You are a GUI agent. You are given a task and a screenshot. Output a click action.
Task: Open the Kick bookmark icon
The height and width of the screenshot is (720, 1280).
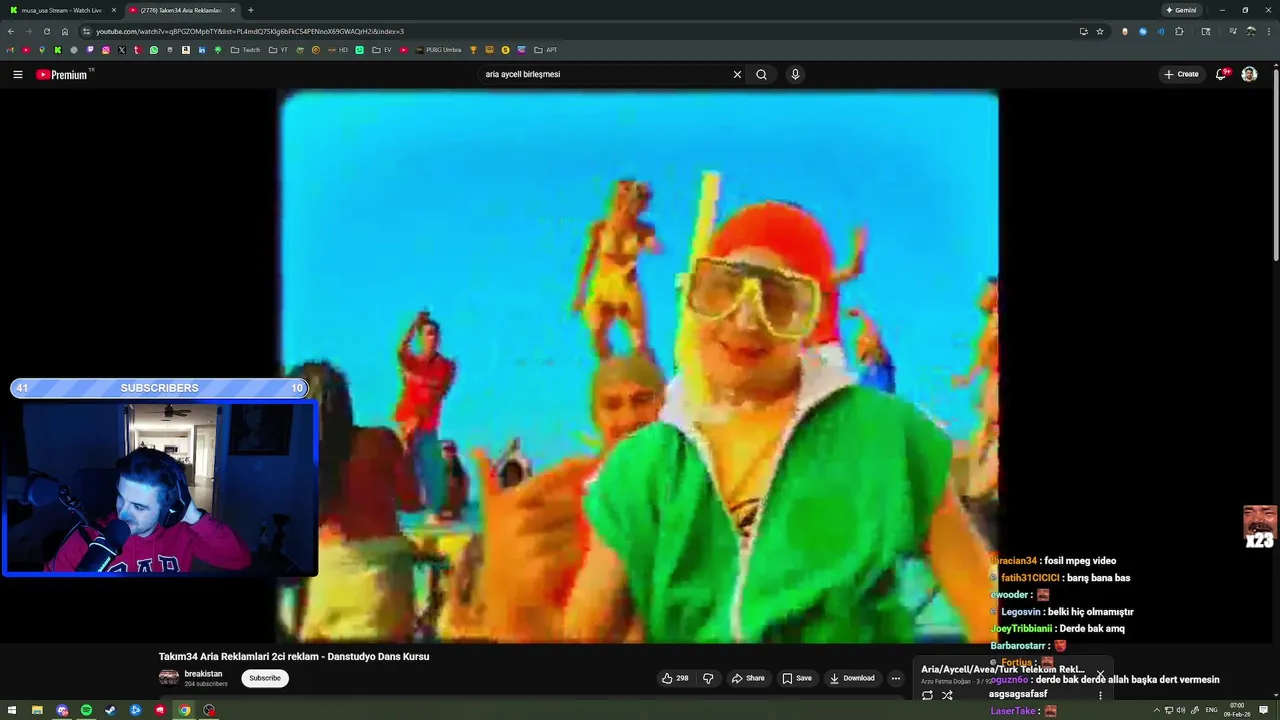tap(58, 50)
